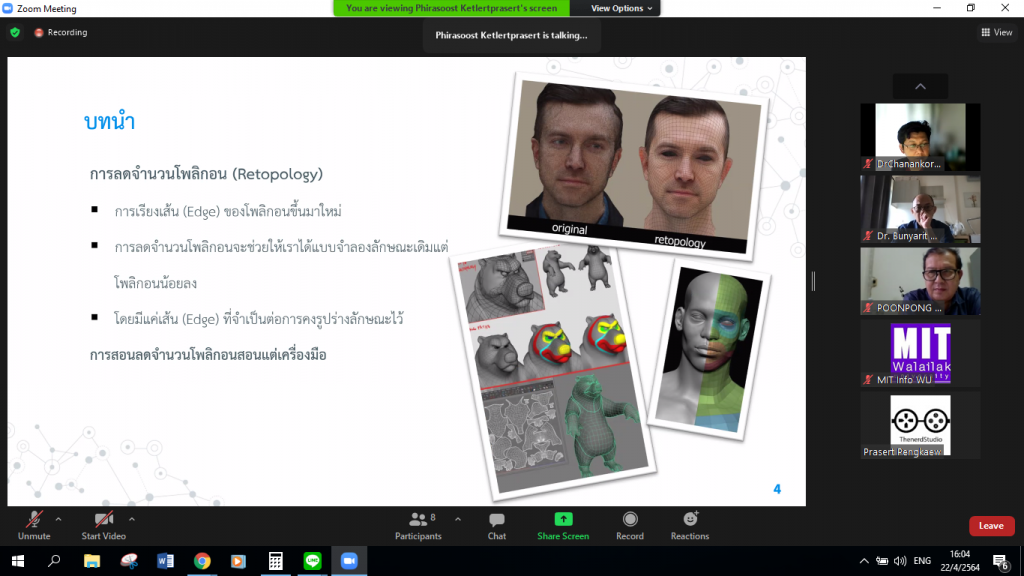Image resolution: width=1024 pixels, height=576 pixels.
Task: Click the green encryption shield icon
Action: click(x=15, y=32)
